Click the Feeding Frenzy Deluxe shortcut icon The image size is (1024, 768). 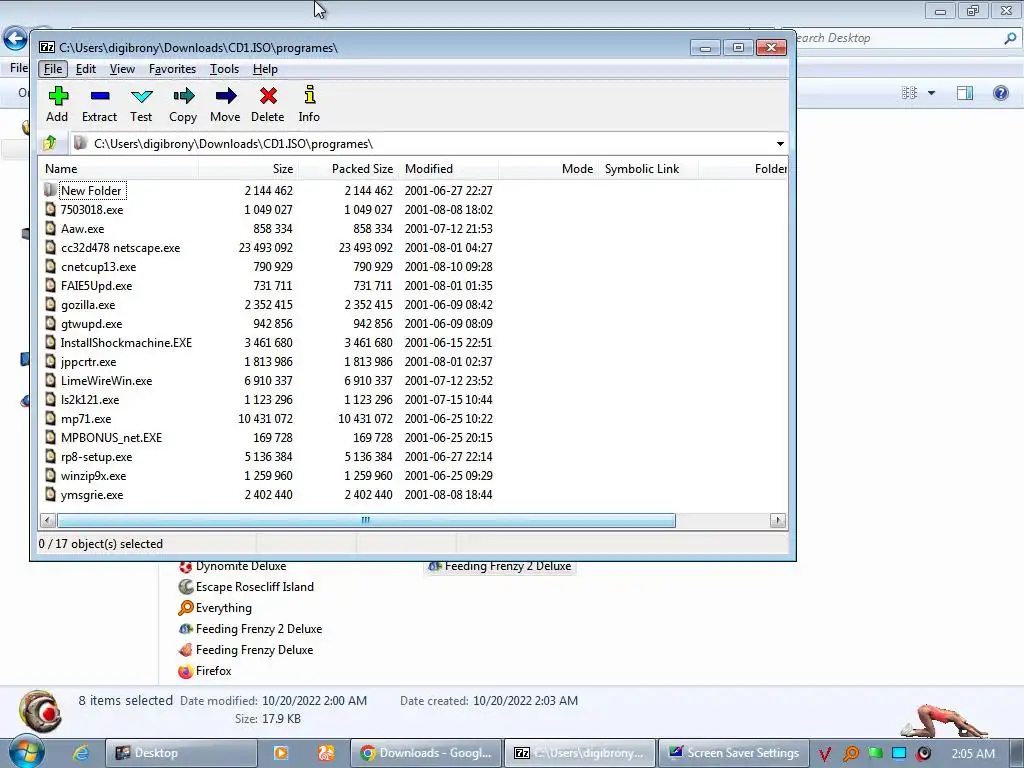(x=185, y=650)
